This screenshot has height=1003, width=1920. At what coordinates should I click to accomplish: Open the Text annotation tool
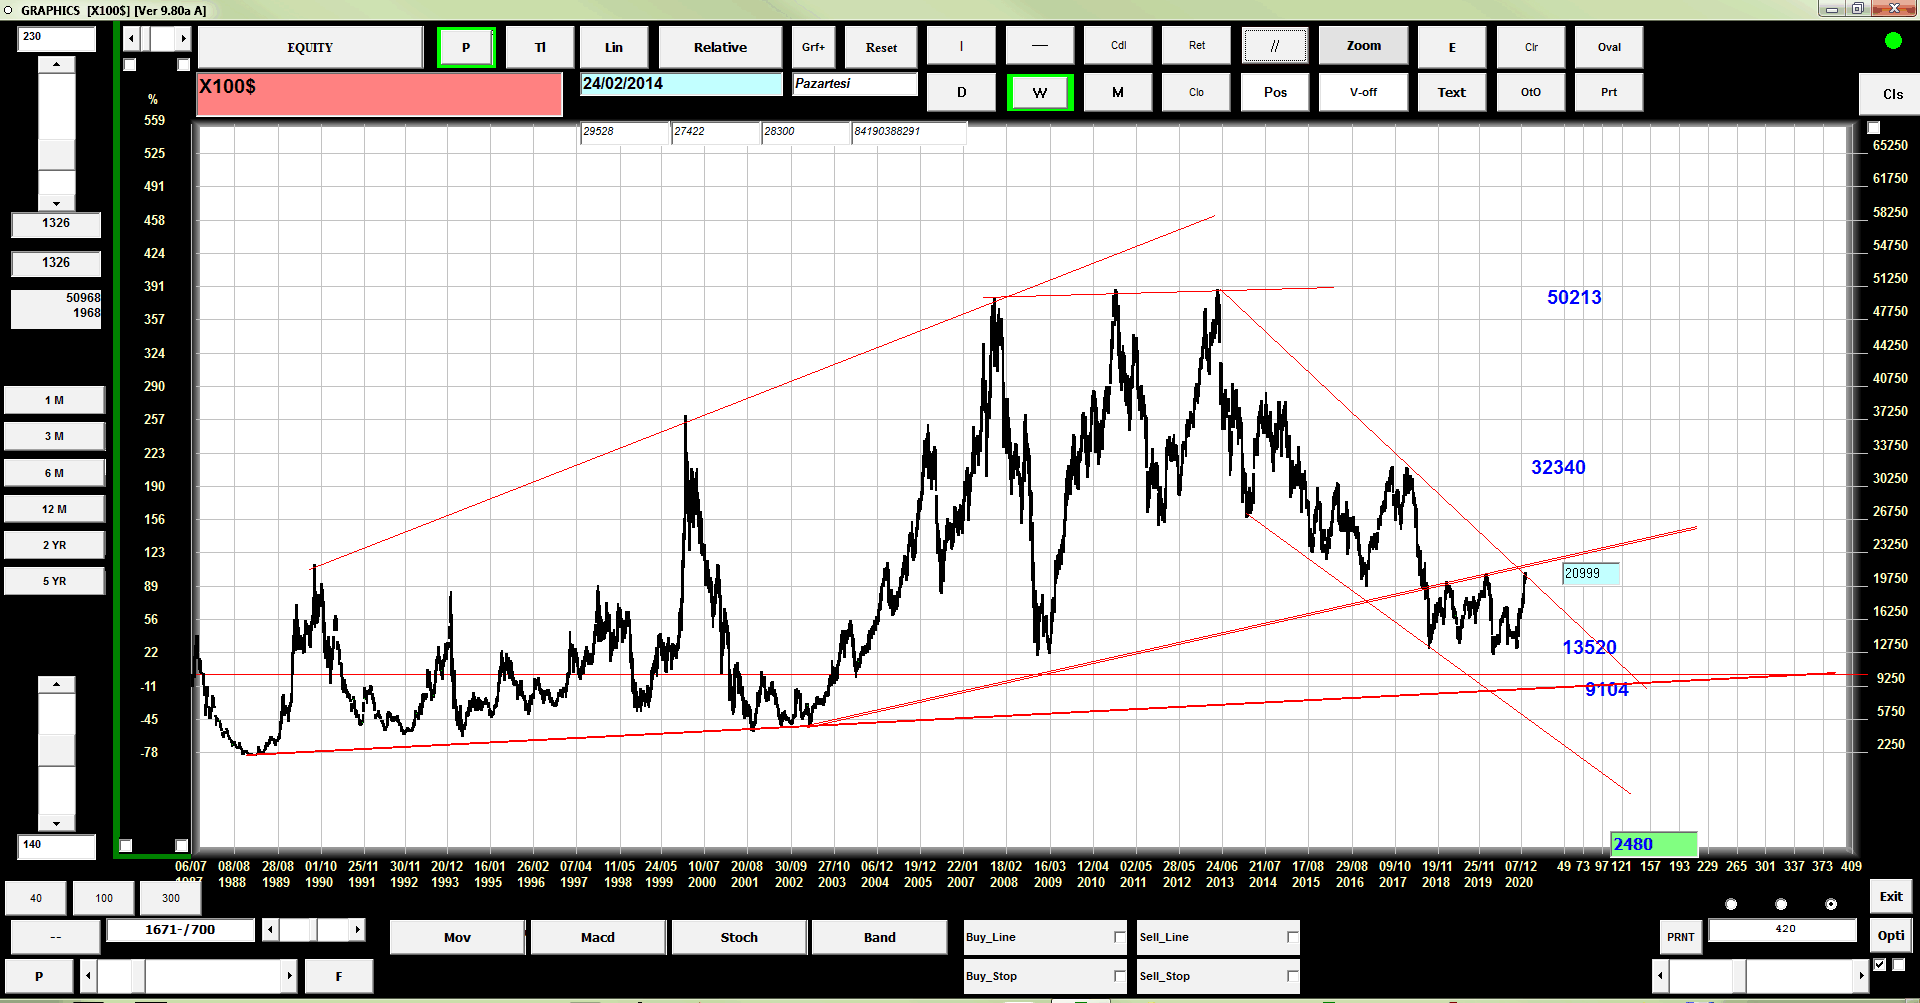tap(1451, 92)
